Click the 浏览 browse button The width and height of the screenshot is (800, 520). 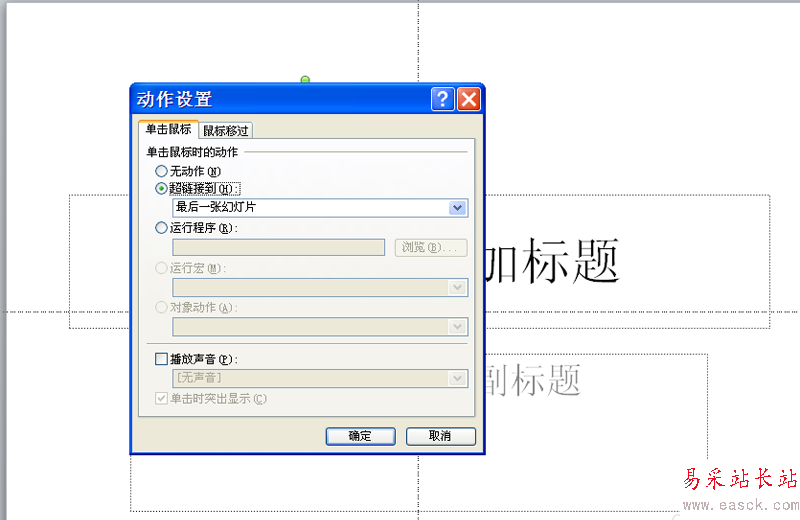click(x=431, y=247)
